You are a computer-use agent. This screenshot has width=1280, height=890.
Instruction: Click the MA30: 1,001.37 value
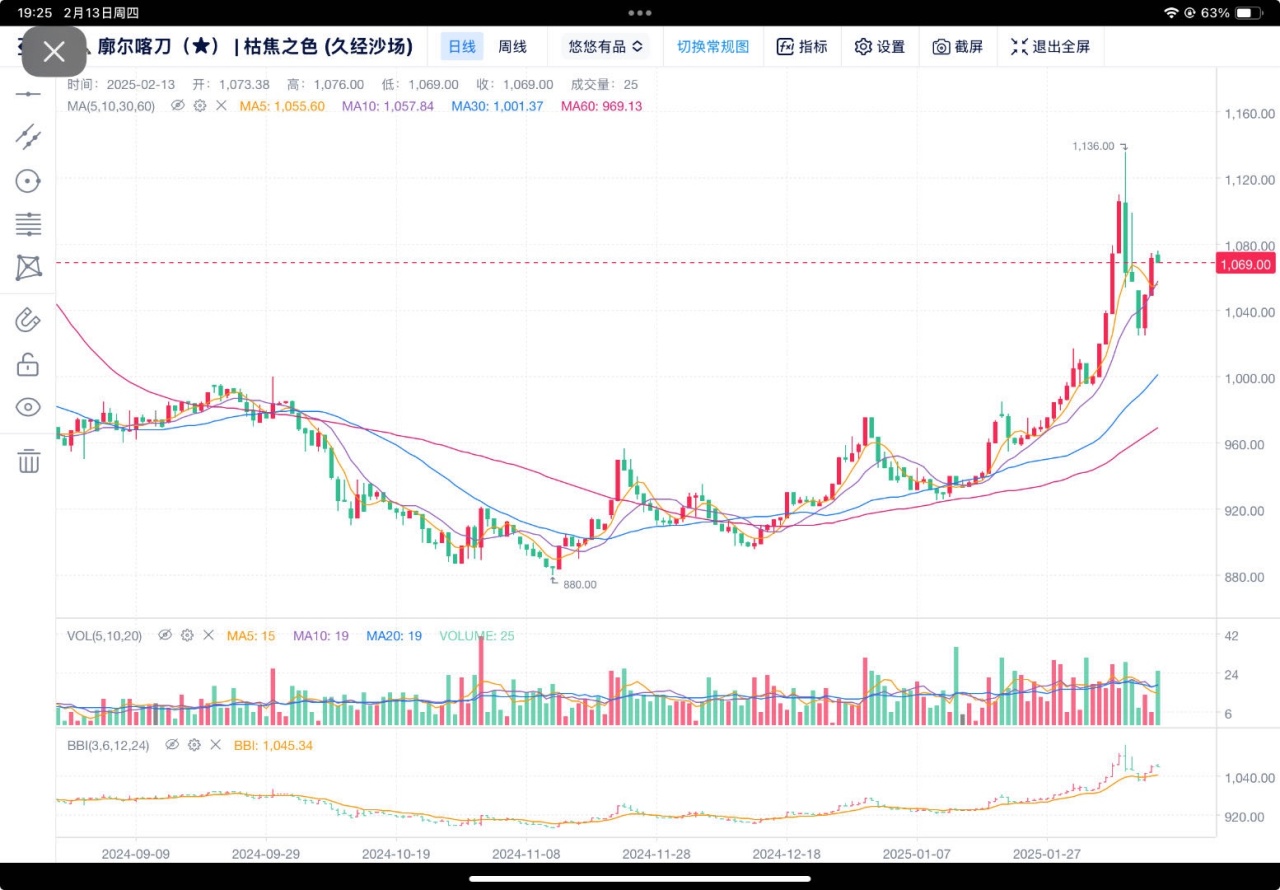pos(497,105)
